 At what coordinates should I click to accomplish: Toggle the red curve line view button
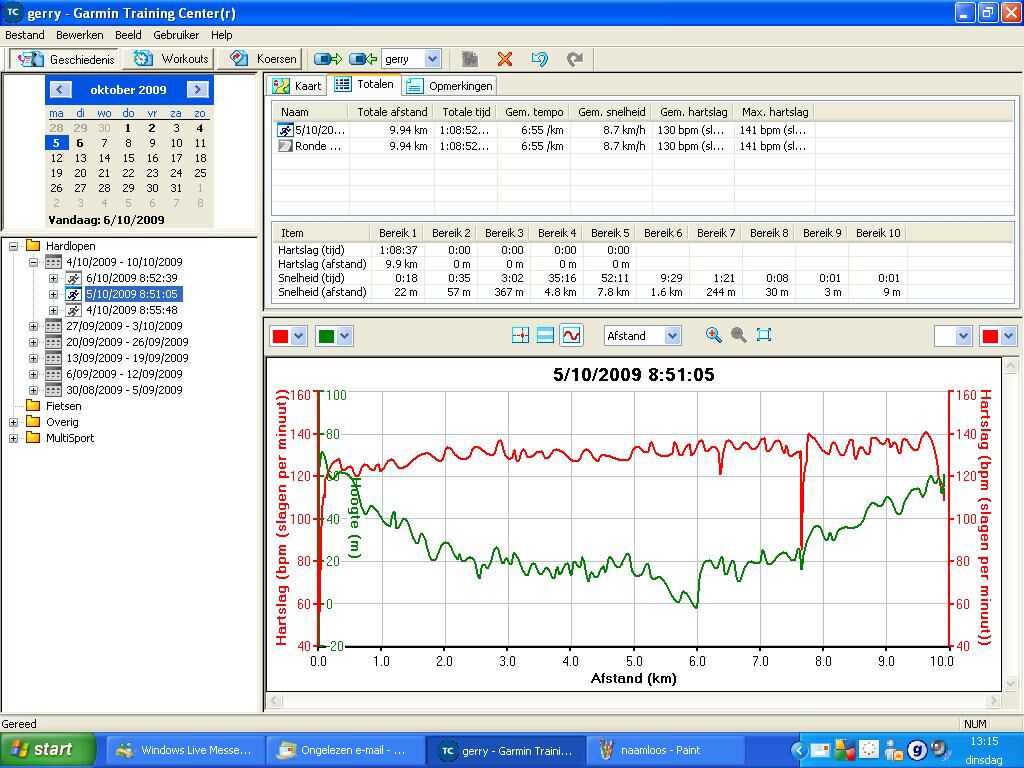click(571, 335)
